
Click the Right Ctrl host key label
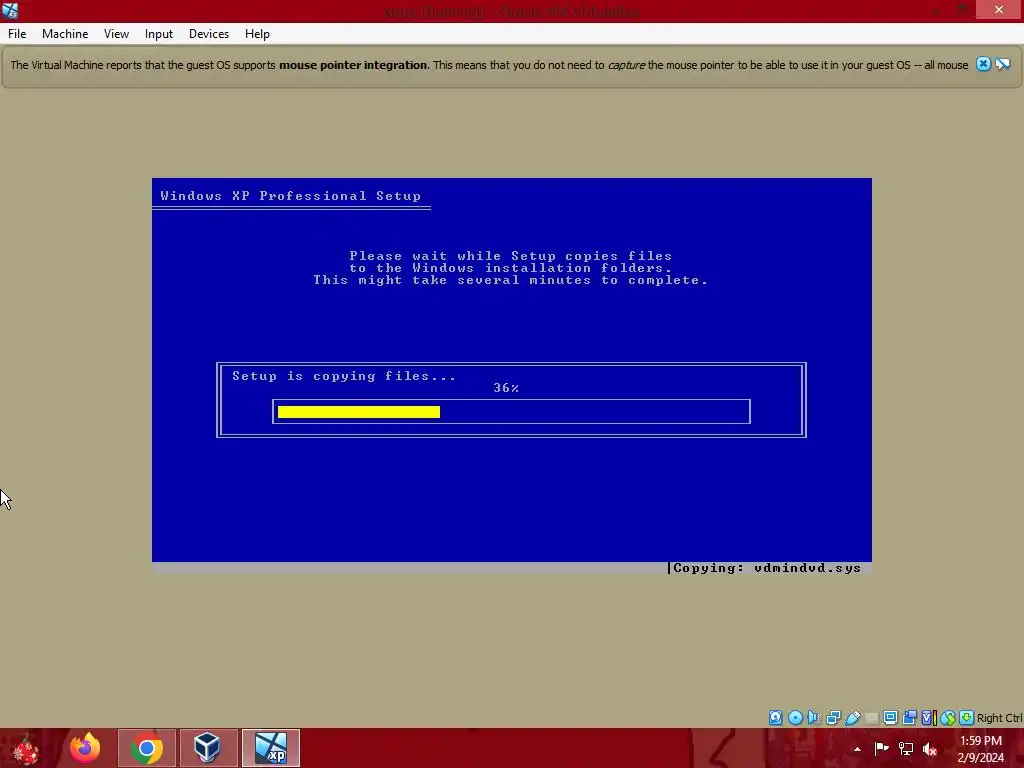tap(999, 718)
